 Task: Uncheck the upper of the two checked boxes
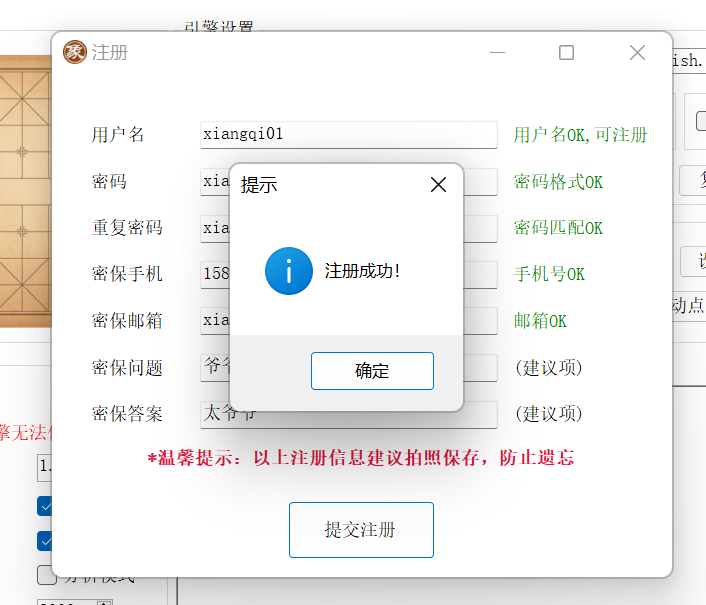pyautogui.click(x=45, y=506)
